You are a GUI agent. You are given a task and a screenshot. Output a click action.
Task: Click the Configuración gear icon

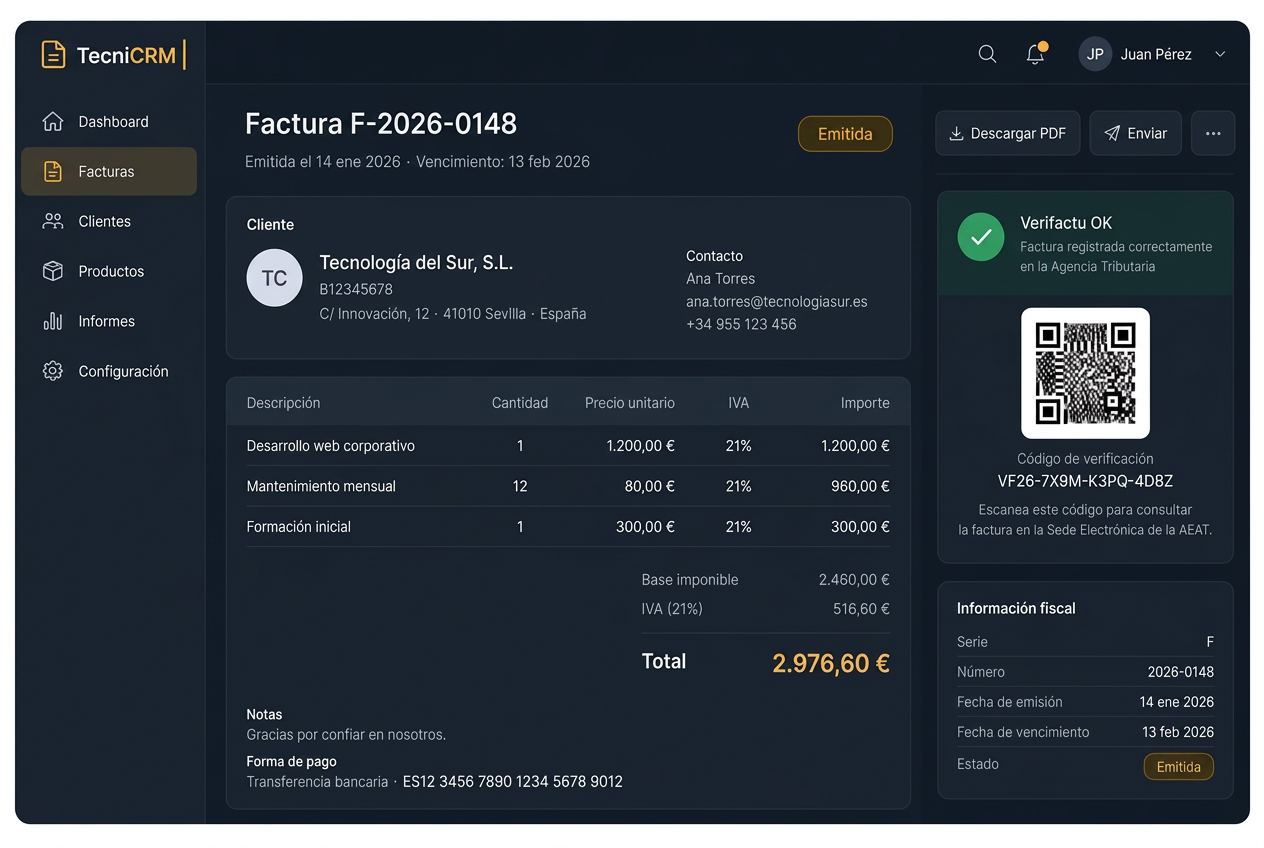(x=53, y=372)
